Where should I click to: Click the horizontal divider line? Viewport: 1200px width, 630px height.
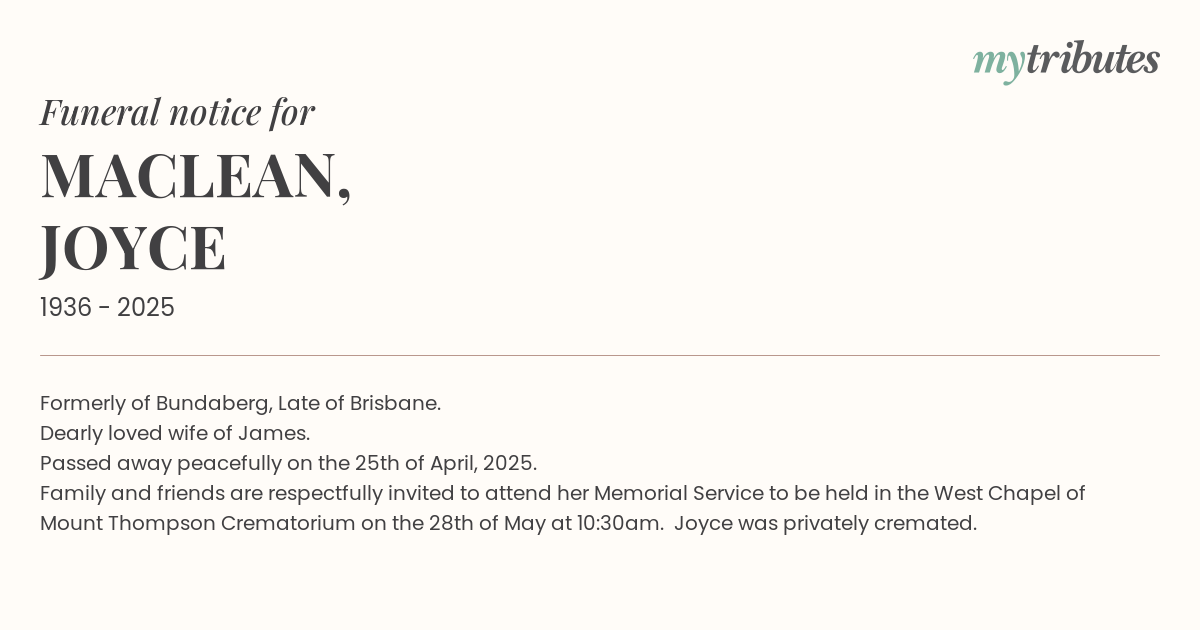pos(600,355)
